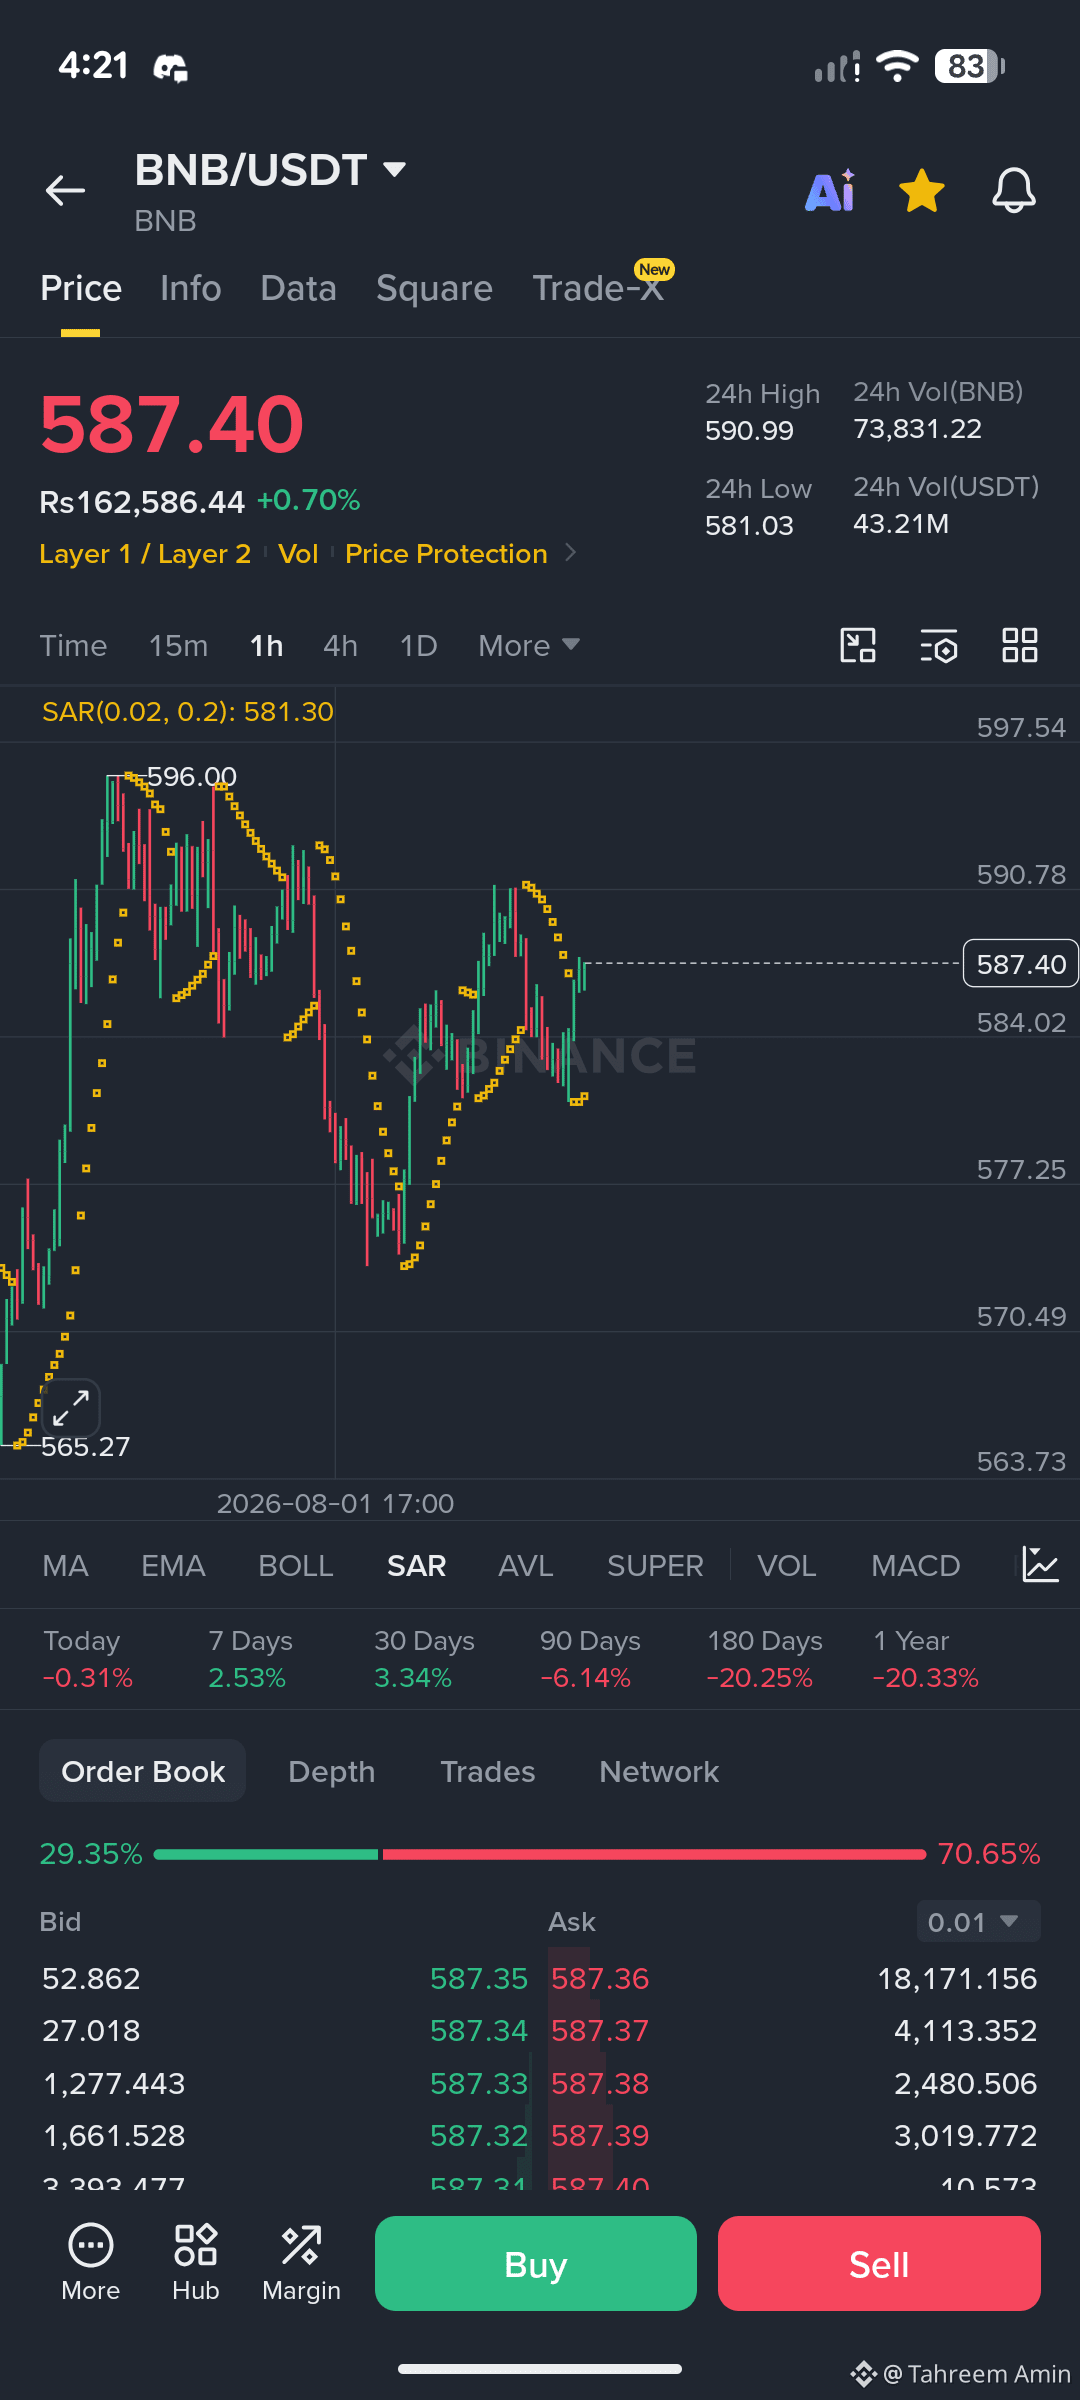Toggle the SAR indicator
Screen dimensions: 1080x2400
tap(416, 1566)
